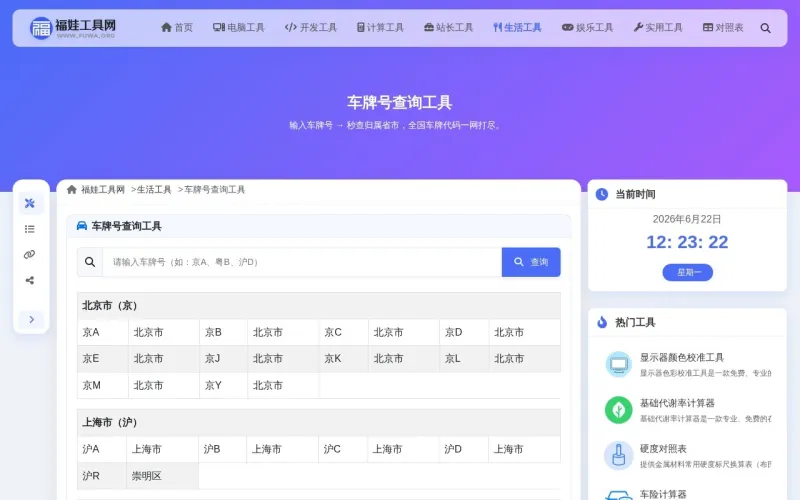Click the 崇明区 cell

point(162,476)
